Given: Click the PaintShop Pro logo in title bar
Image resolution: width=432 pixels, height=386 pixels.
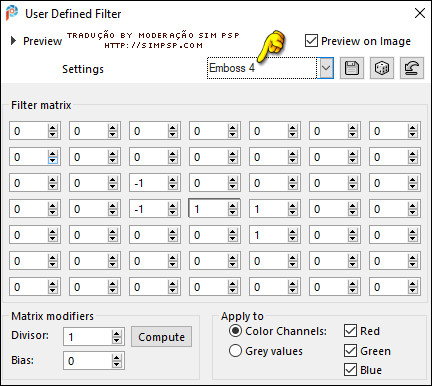Looking at the screenshot, I should point(12,13).
